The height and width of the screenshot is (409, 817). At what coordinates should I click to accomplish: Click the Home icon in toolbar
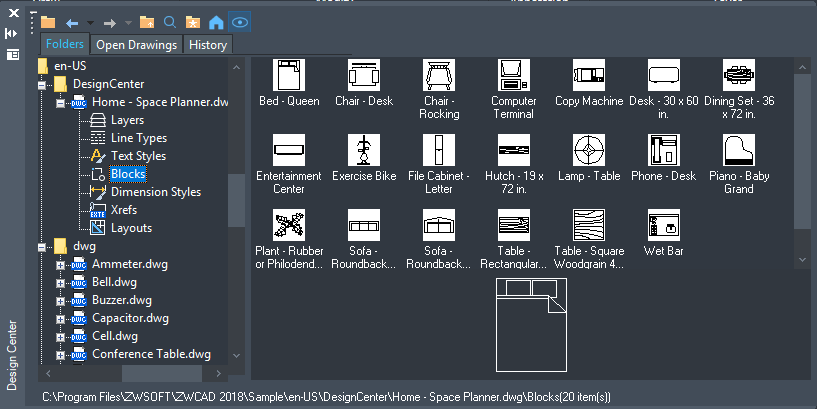click(x=216, y=21)
